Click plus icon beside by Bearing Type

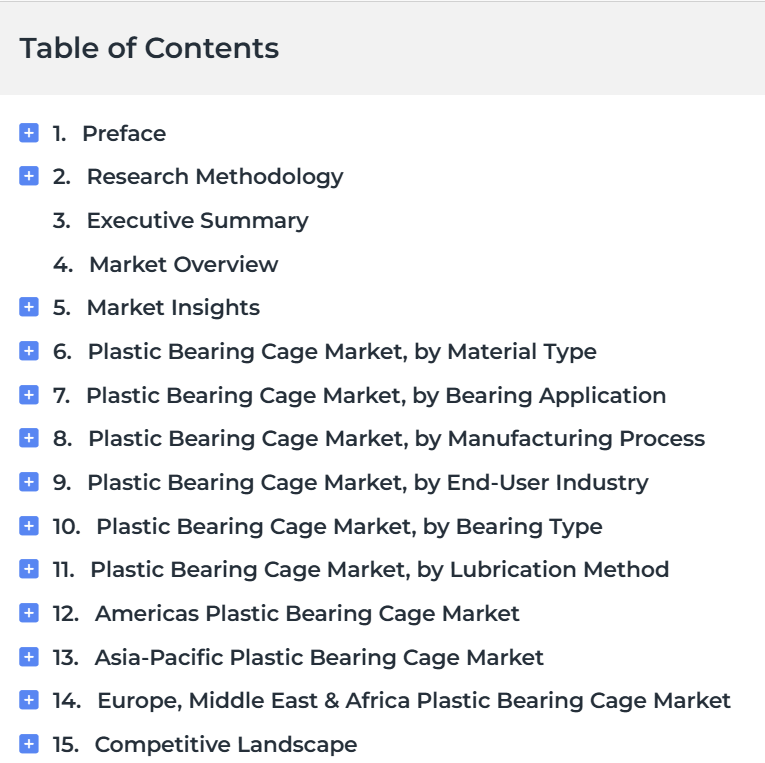pyautogui.click(x=29, y=526)
